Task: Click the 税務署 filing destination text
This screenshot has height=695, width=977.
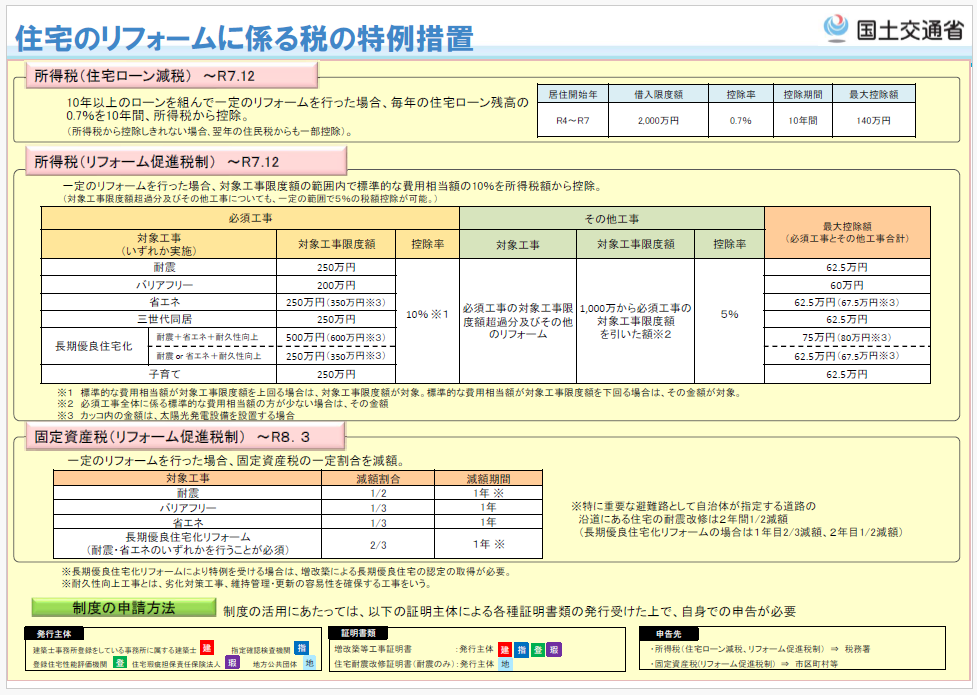Action: coord(857,649)
